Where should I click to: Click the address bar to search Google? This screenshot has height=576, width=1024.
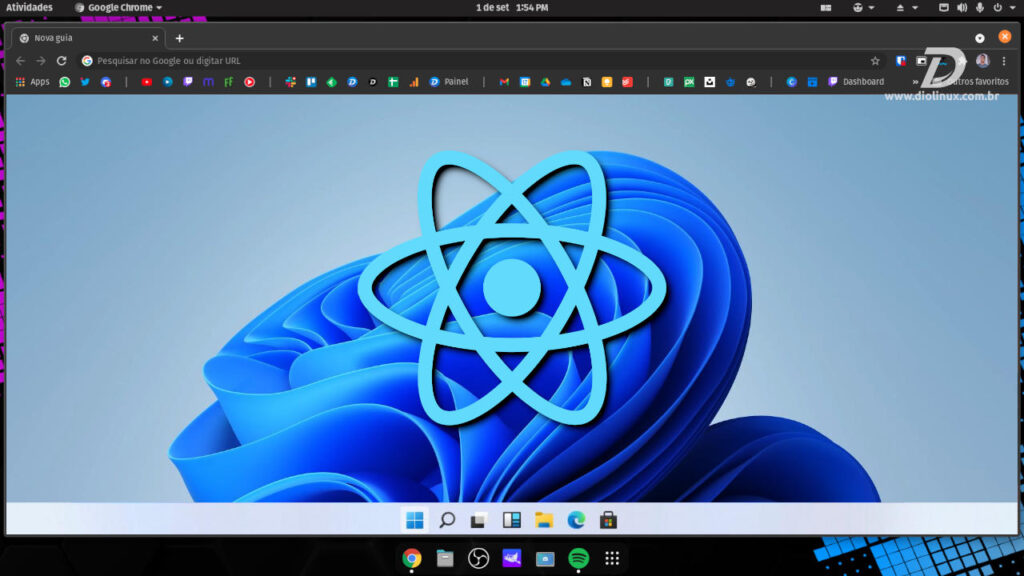300,60
